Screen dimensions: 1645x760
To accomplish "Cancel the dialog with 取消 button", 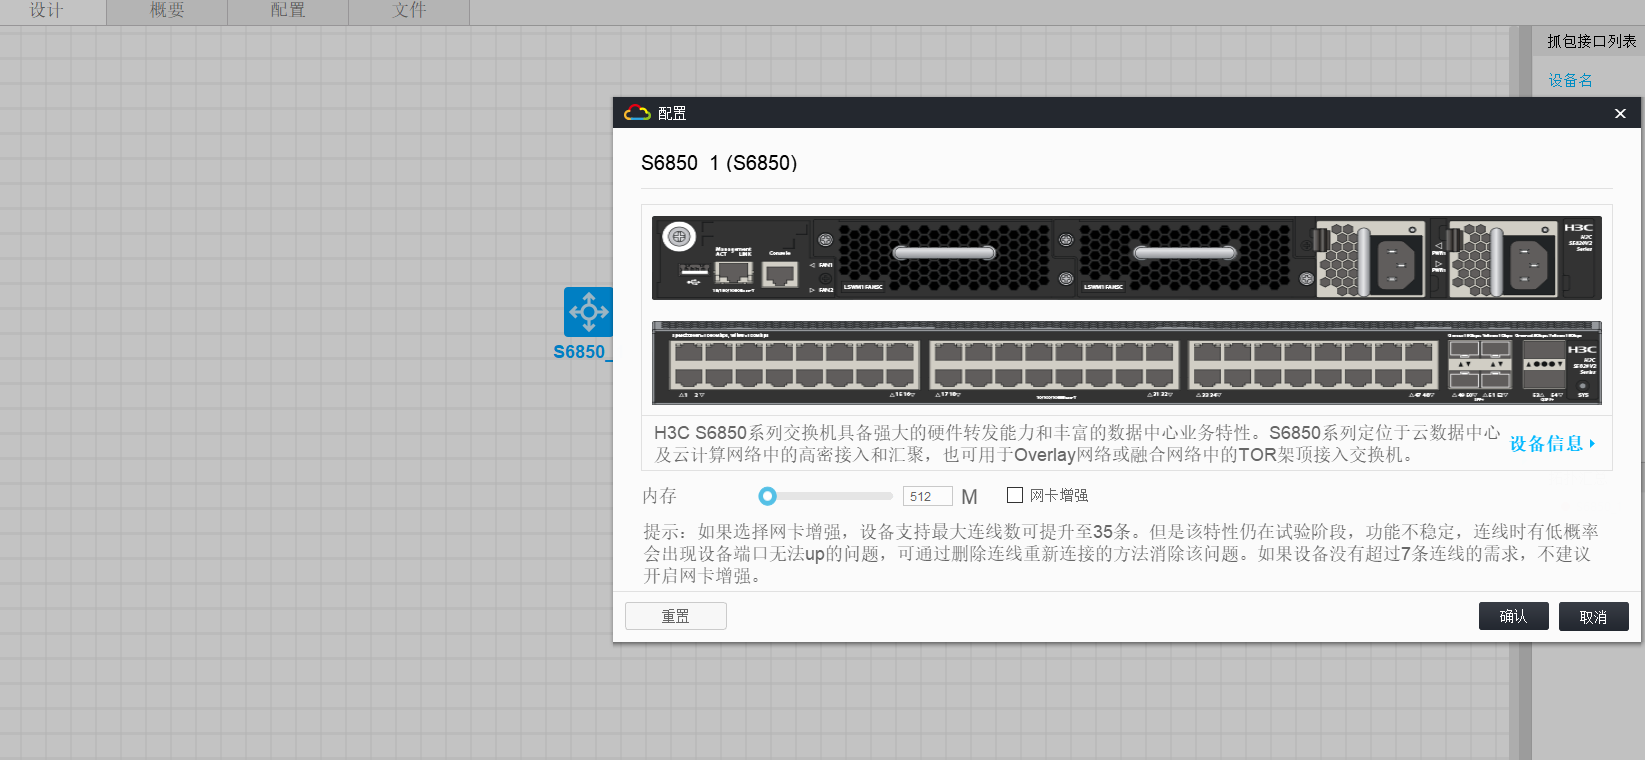I will 1593,616.
